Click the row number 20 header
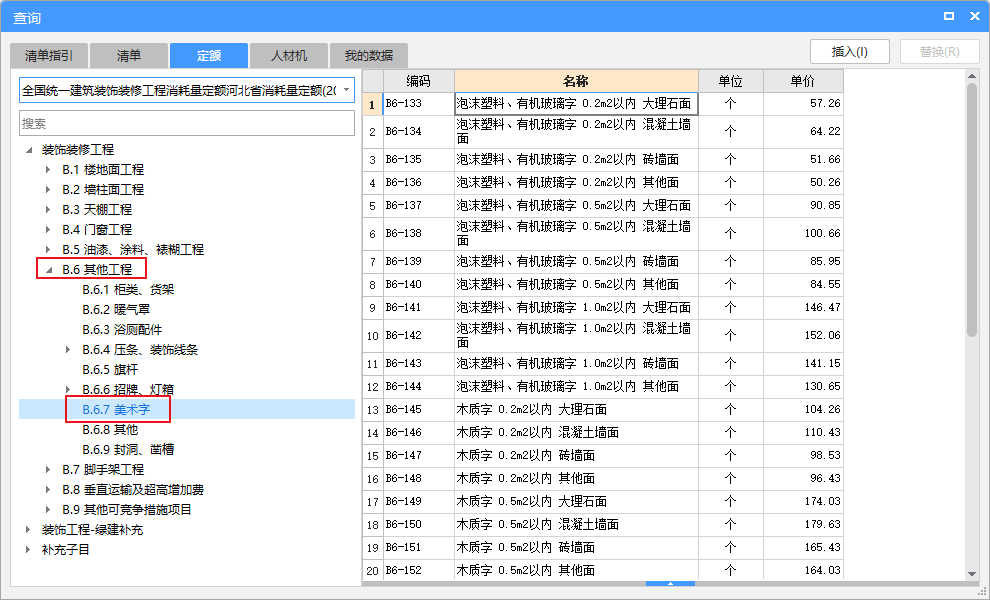 373,570
